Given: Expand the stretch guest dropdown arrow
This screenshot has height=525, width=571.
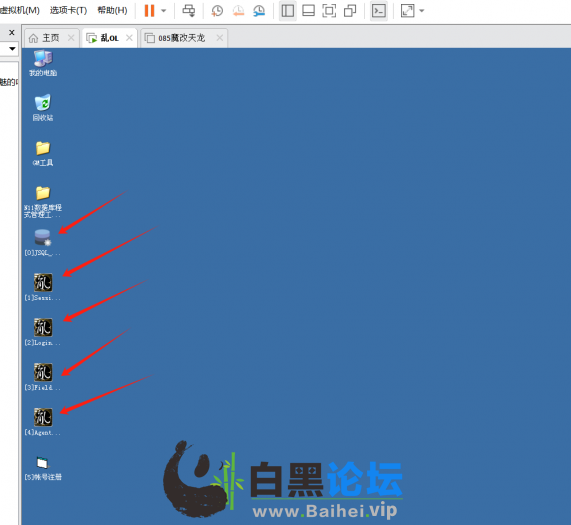Looking at the screenshot, I should (x=422, y=11).
